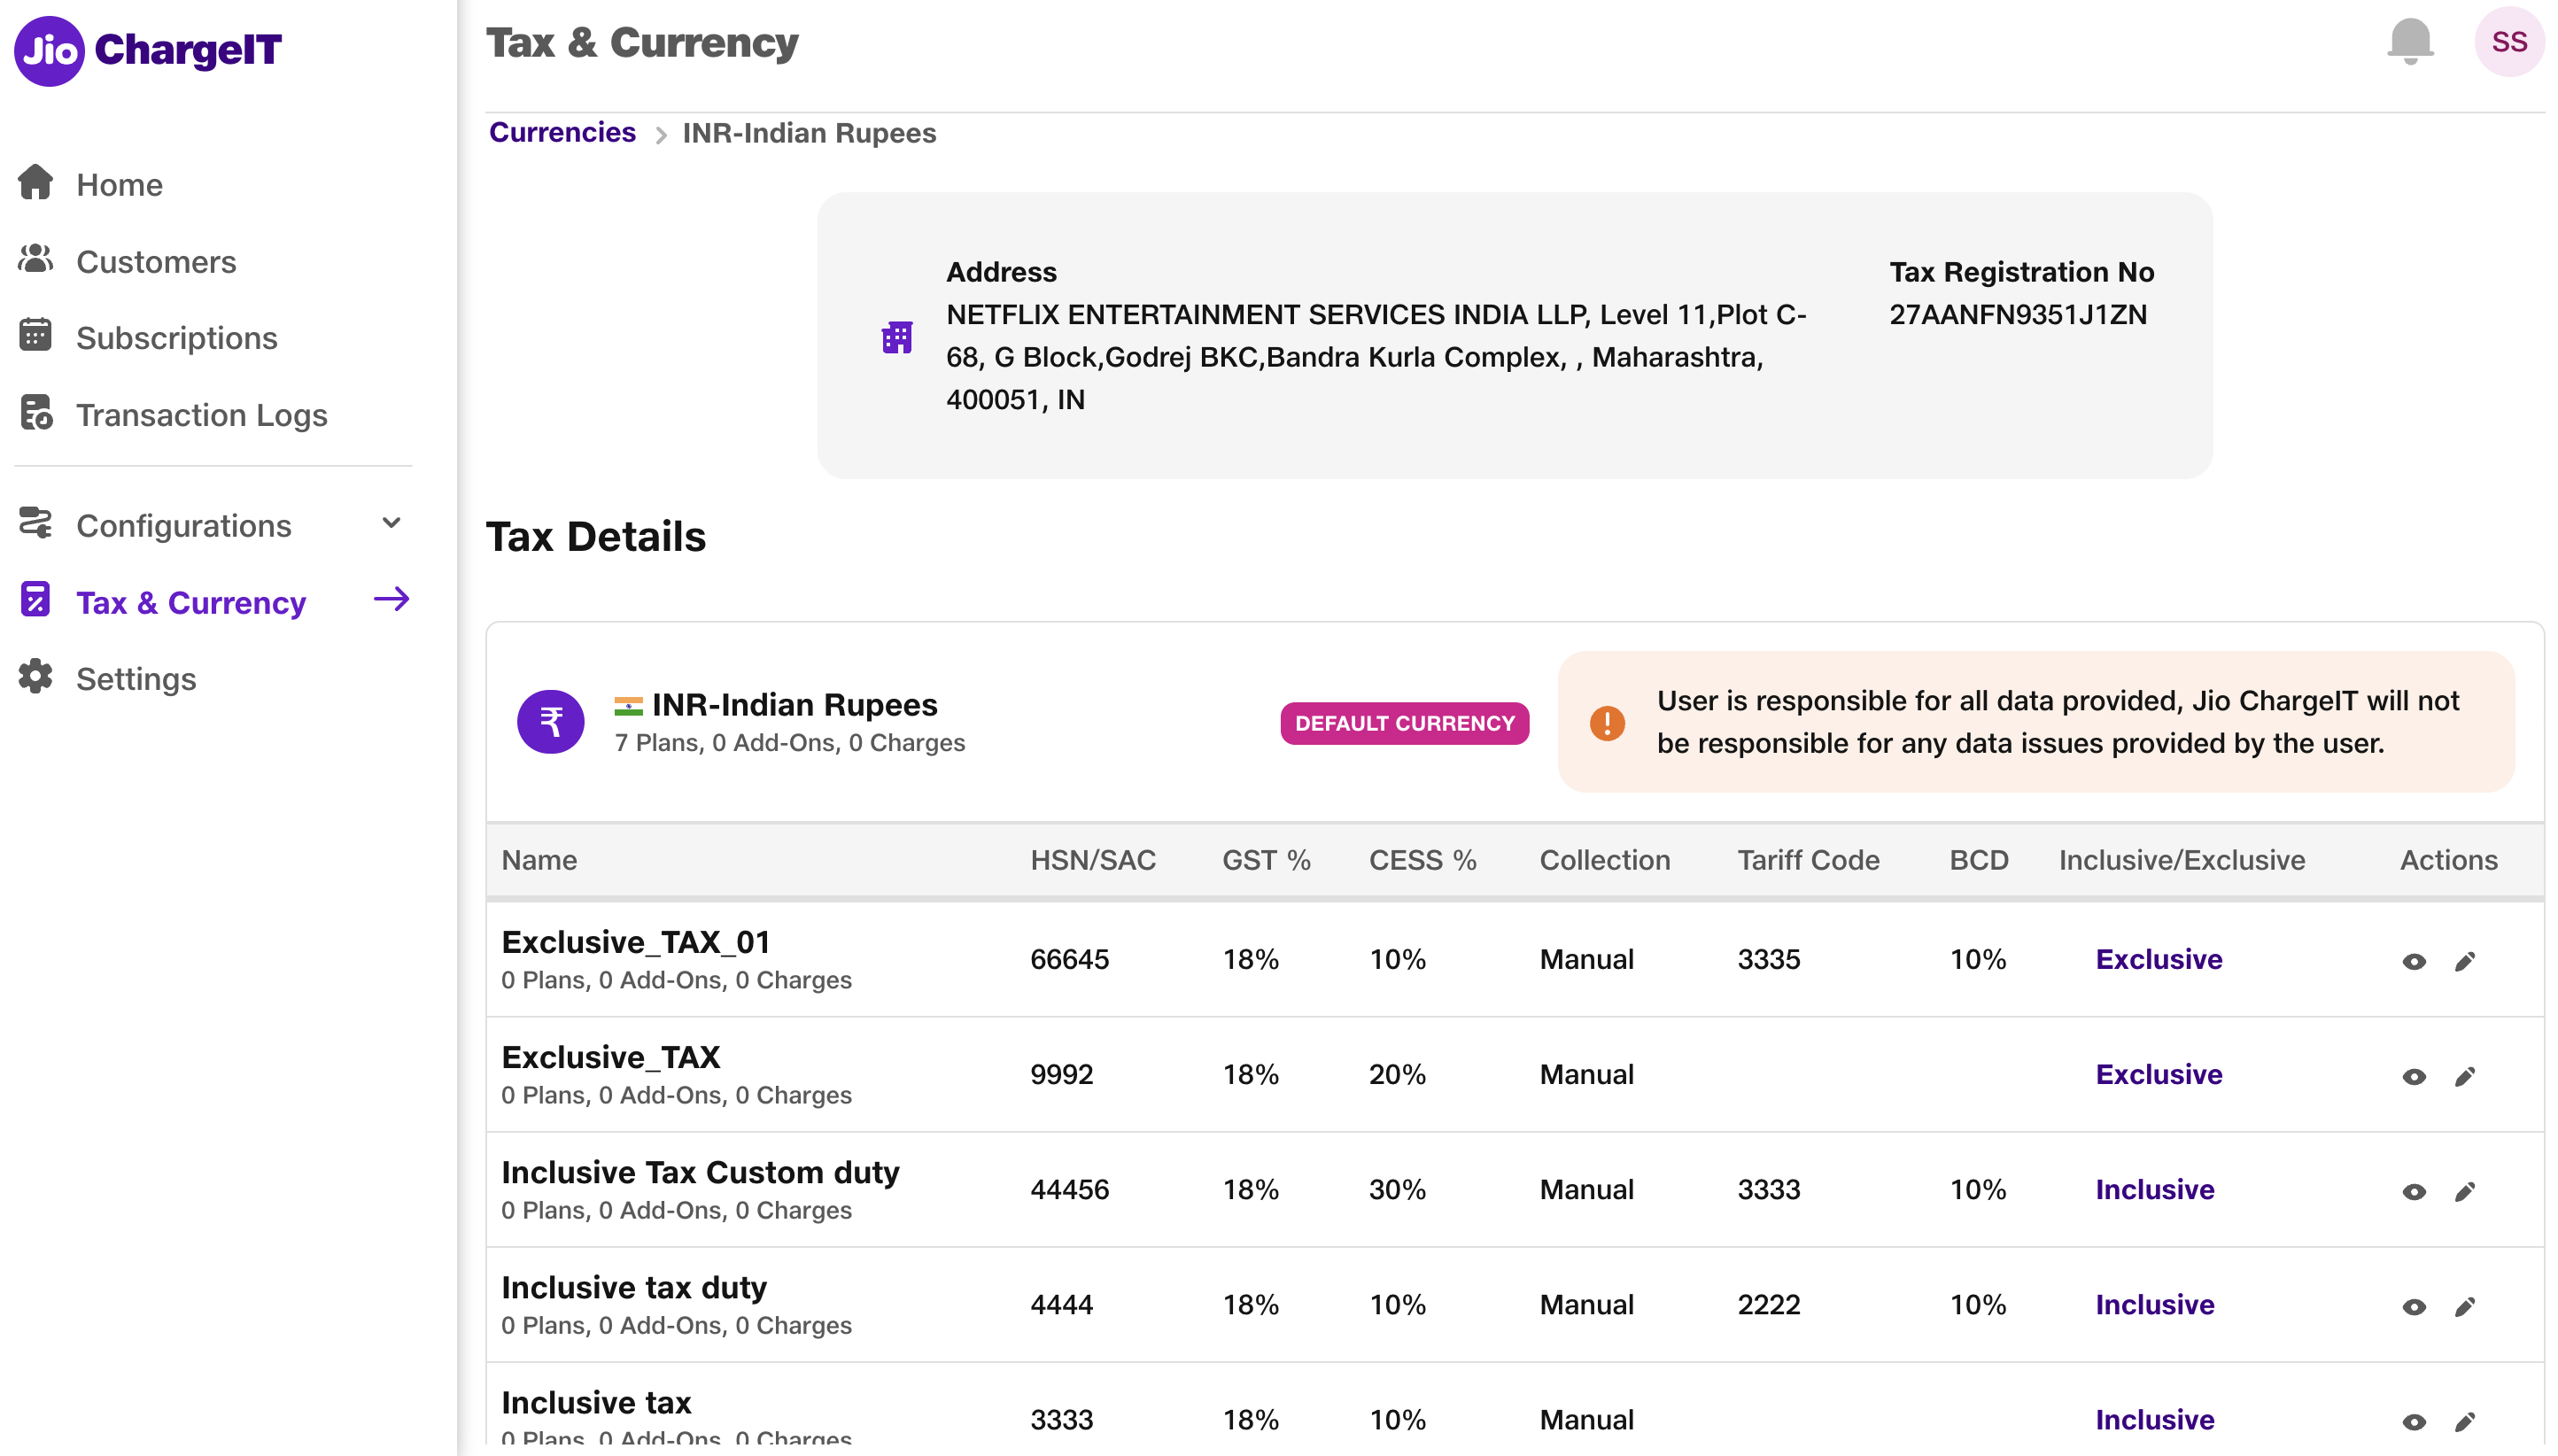Open Transaction Logs menu item
This screenshot has height=1456, width=2558.
pos(202,415)
